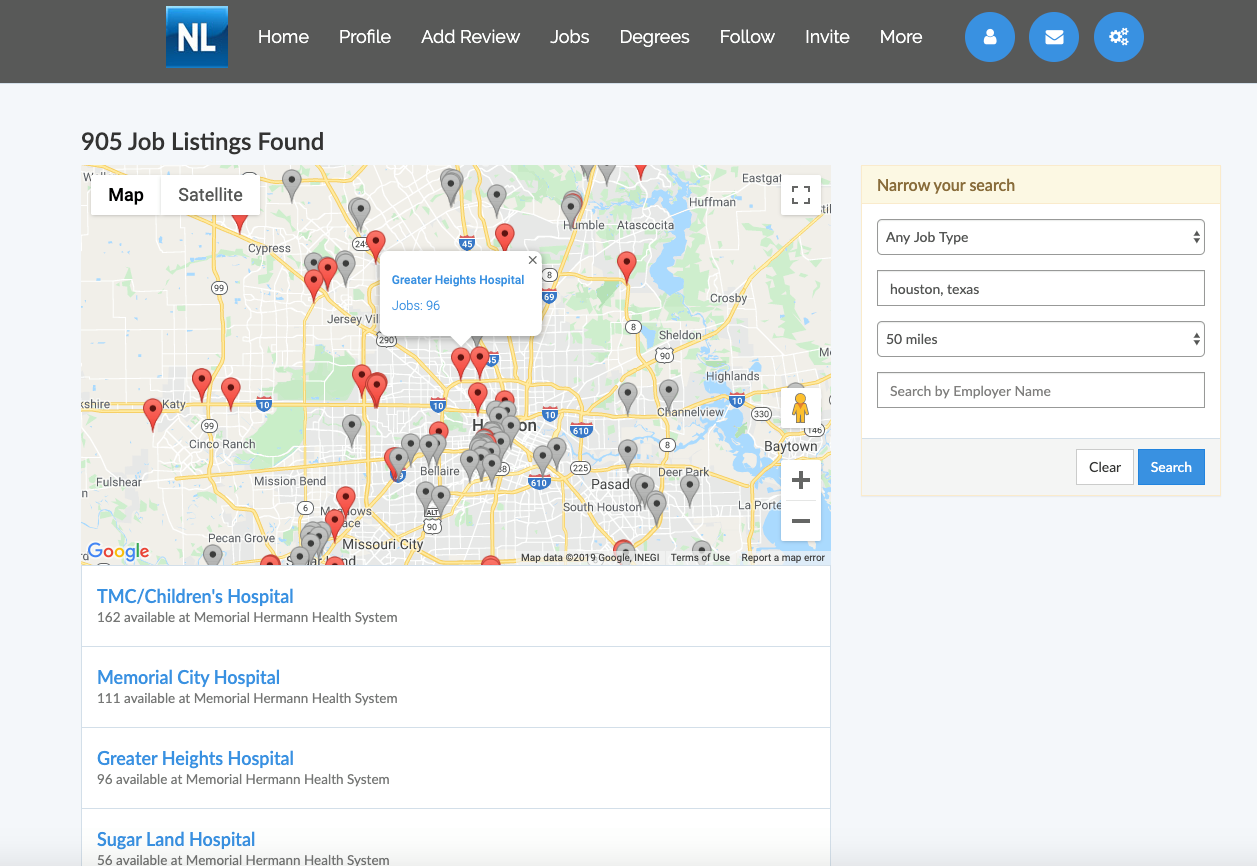This screenshot has width=1257, height=866.
Task: Zoom out on the map
Action: [x=801, y=521]
